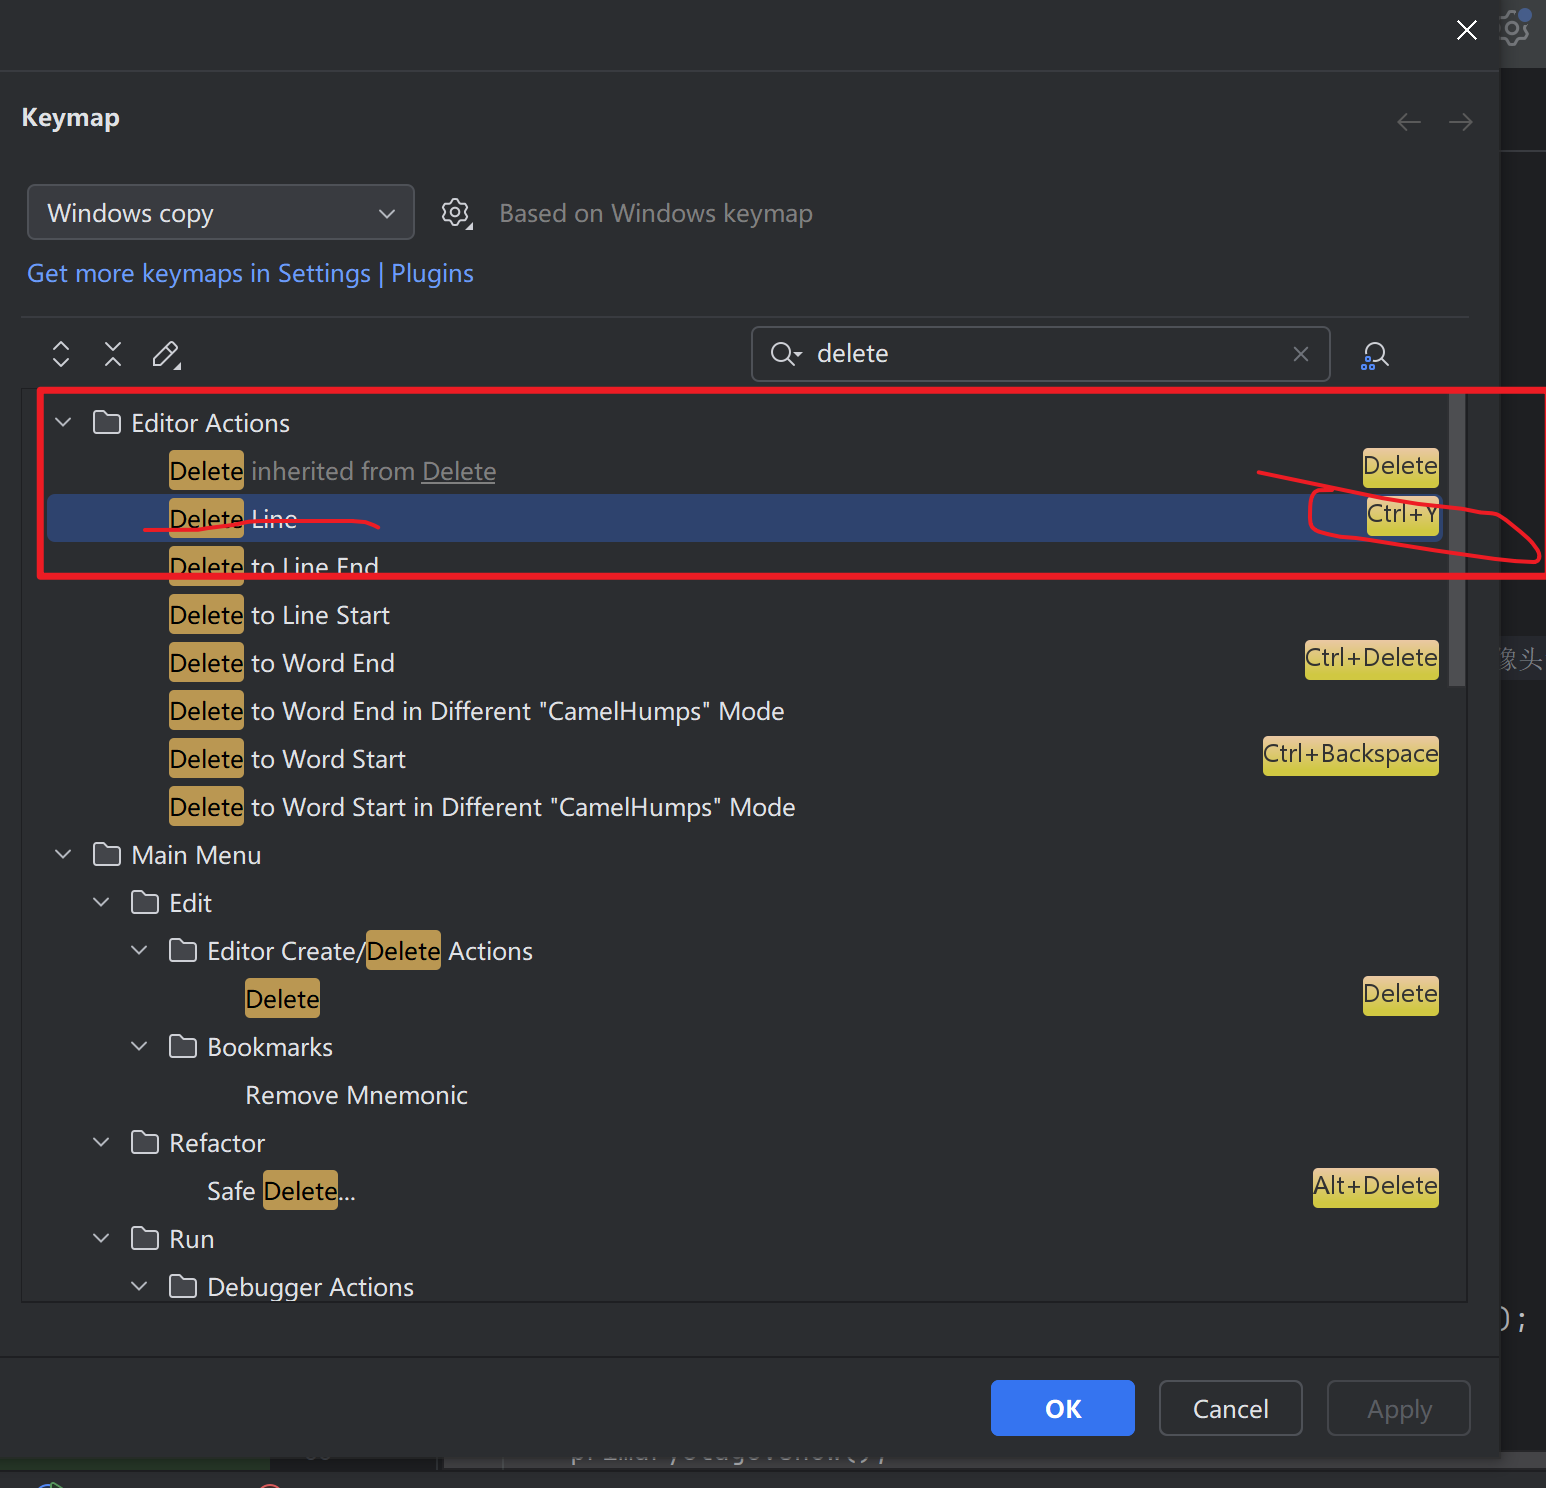Click the back navigation arrow
Viewport: 1546px width, 1488px height.
click(1409, 122)
